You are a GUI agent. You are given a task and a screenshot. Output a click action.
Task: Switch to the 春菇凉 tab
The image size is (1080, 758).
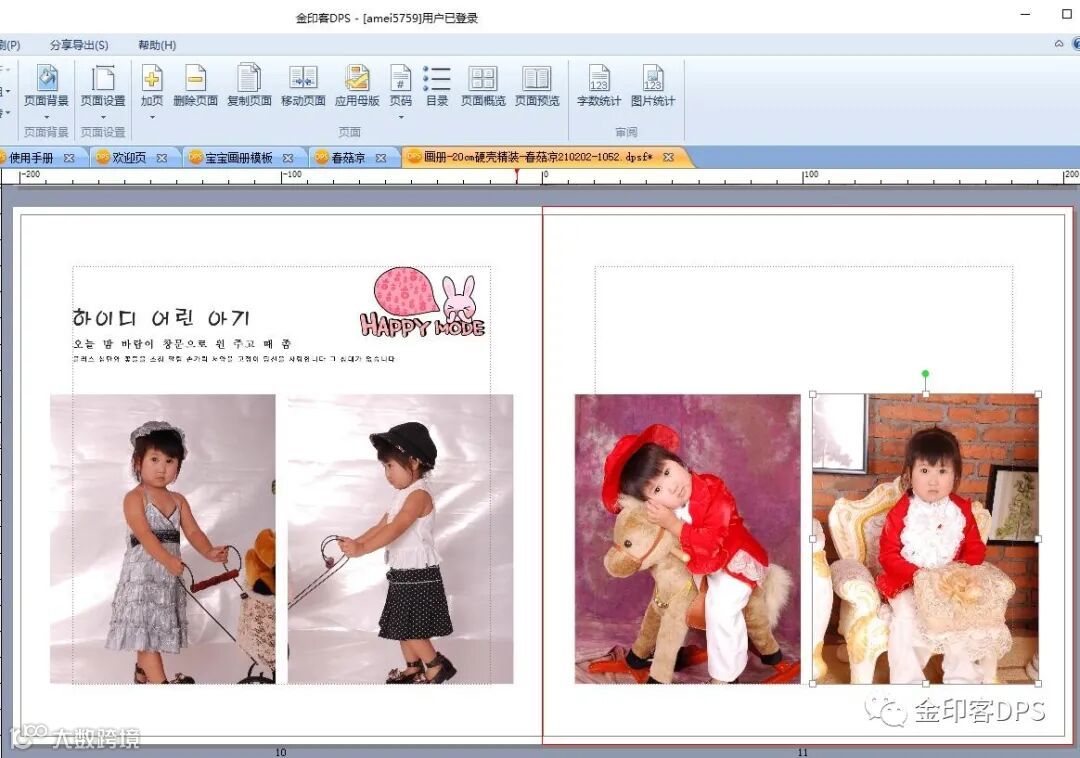tap(348, 158)
